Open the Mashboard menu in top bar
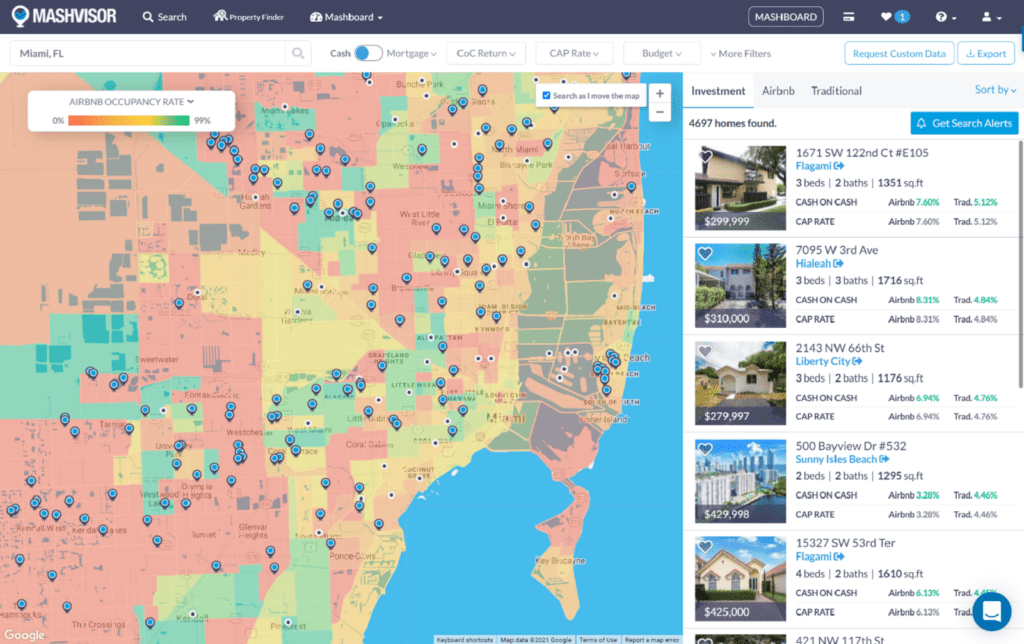Viewport: 1024px width, 644px height. 345,16
